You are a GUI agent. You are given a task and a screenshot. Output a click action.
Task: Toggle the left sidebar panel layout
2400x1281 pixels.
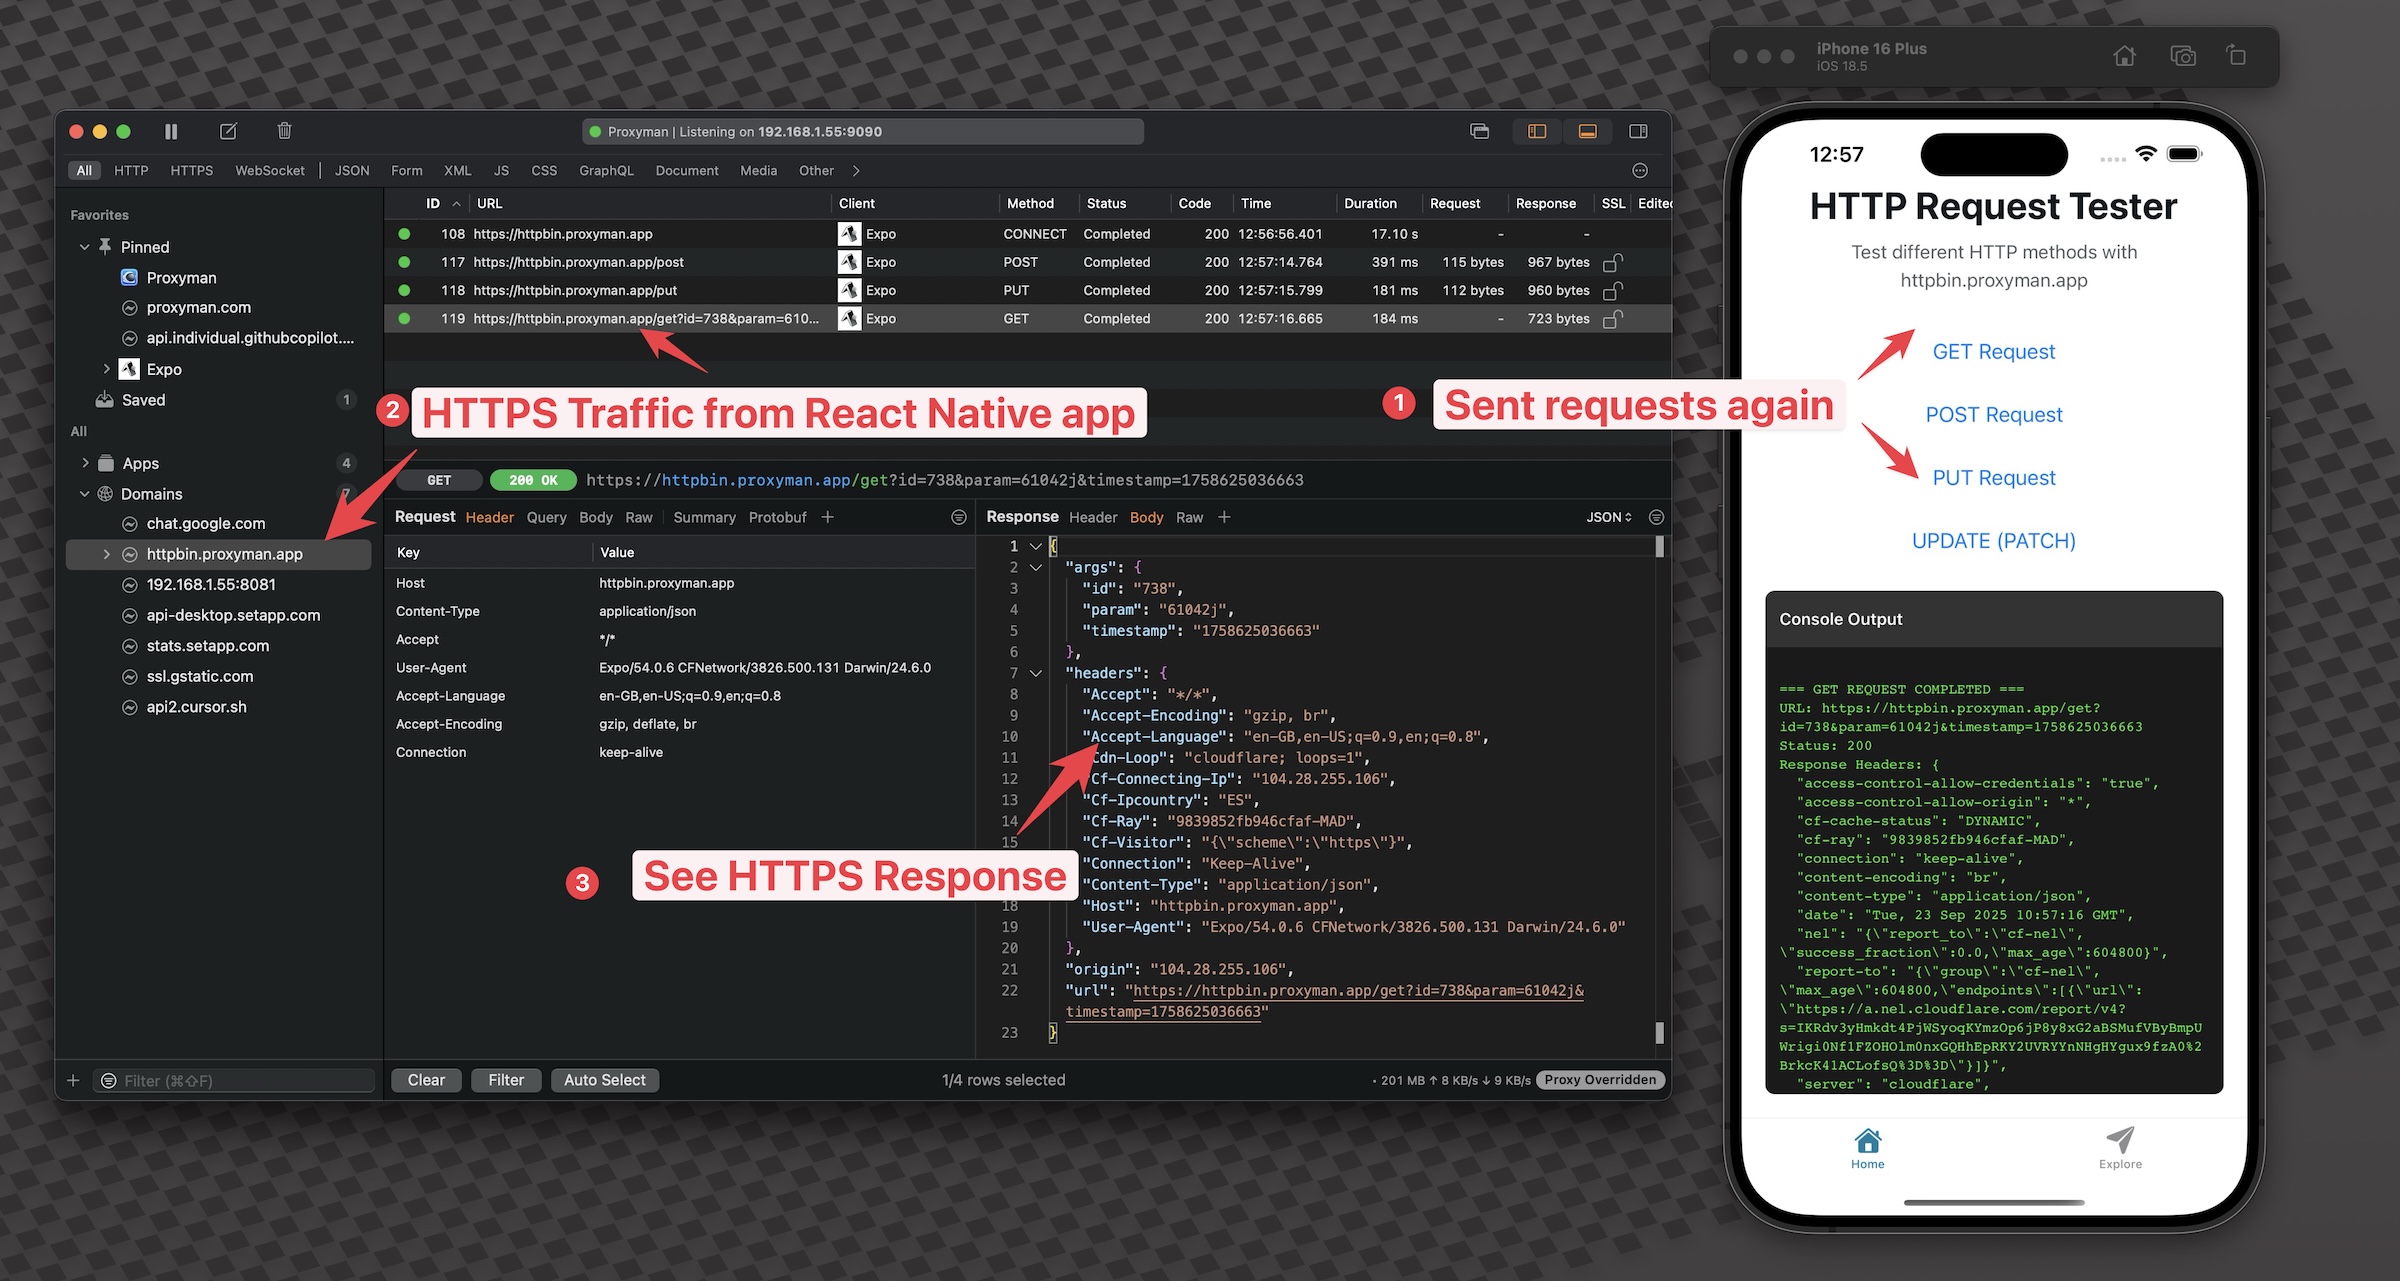pyautogui.click(x=1537, y=131)
